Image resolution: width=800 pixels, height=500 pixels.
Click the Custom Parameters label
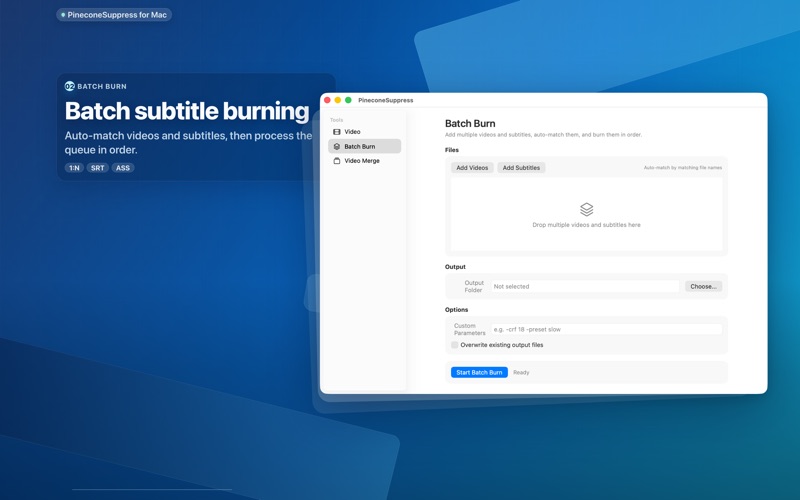point(469,330)
